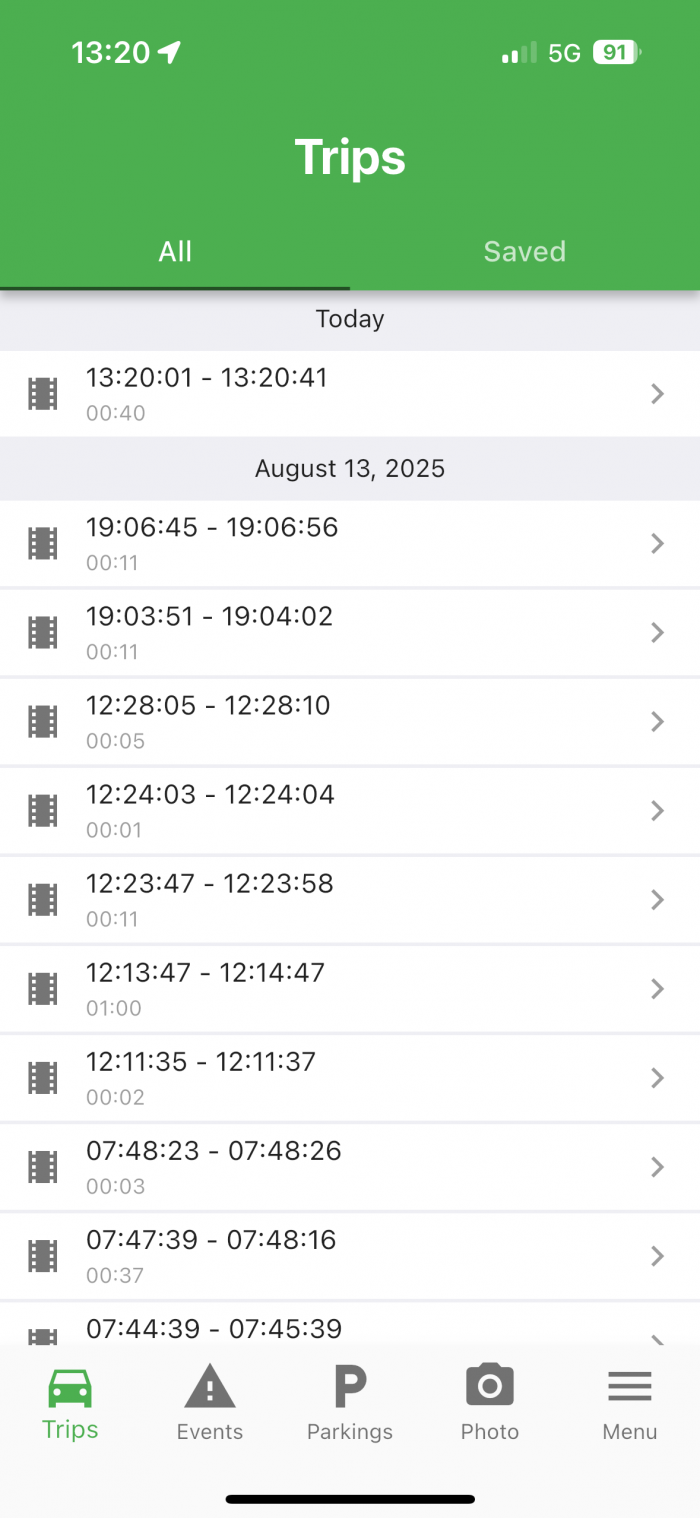The height and width of the screenshot is (1518, 700).
Task: Tap the status bar battery indicator
Action: [x=616, y=53]
